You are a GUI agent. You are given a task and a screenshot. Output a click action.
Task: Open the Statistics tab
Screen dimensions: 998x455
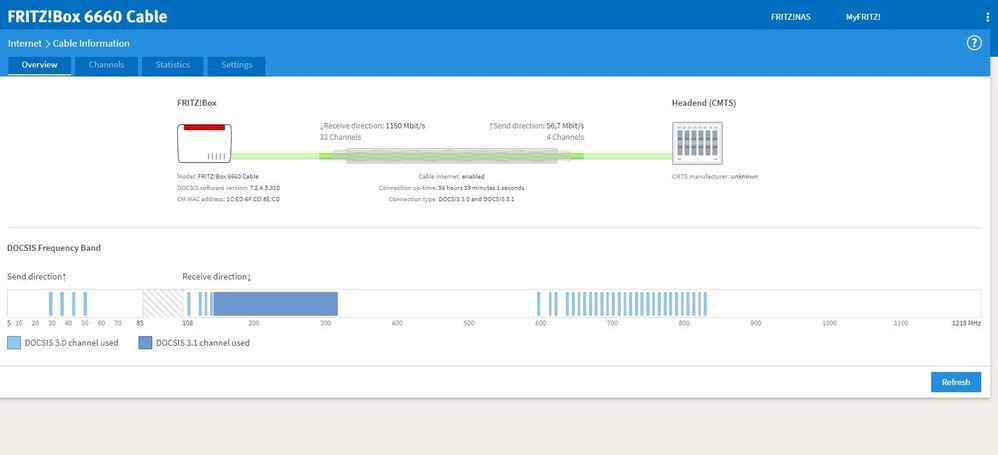tap(172, 65)
